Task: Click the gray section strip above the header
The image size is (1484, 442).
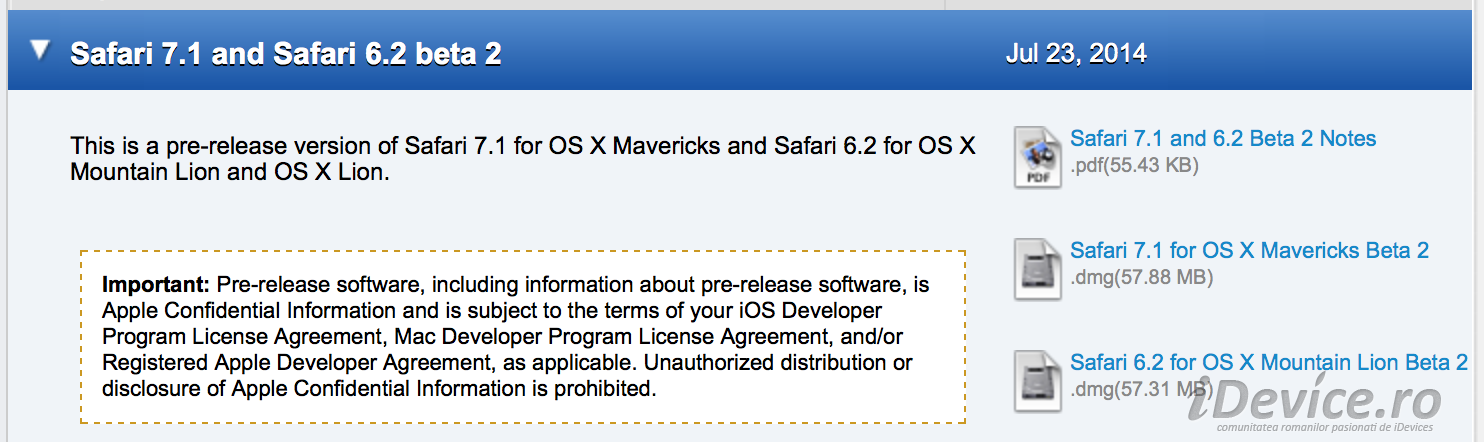Action: click(476, 4)
